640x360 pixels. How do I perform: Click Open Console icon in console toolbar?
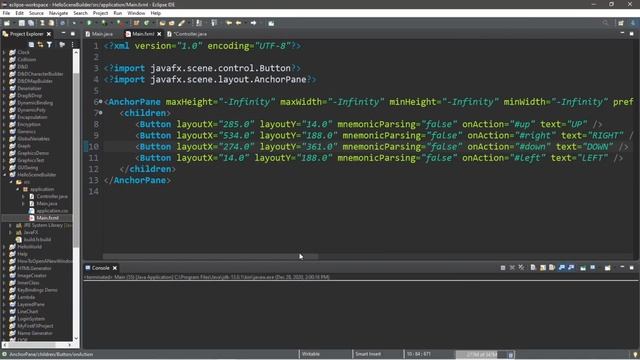[607, 268]
